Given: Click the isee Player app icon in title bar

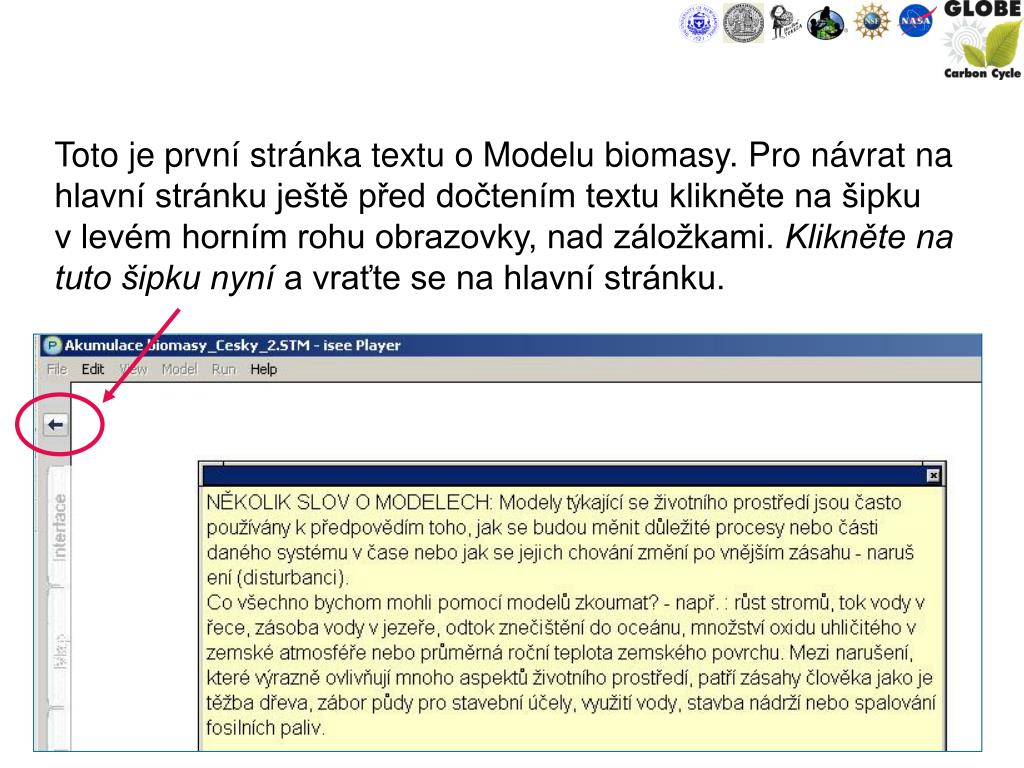Looking at the screenshot, I should [x=52, y=345].
